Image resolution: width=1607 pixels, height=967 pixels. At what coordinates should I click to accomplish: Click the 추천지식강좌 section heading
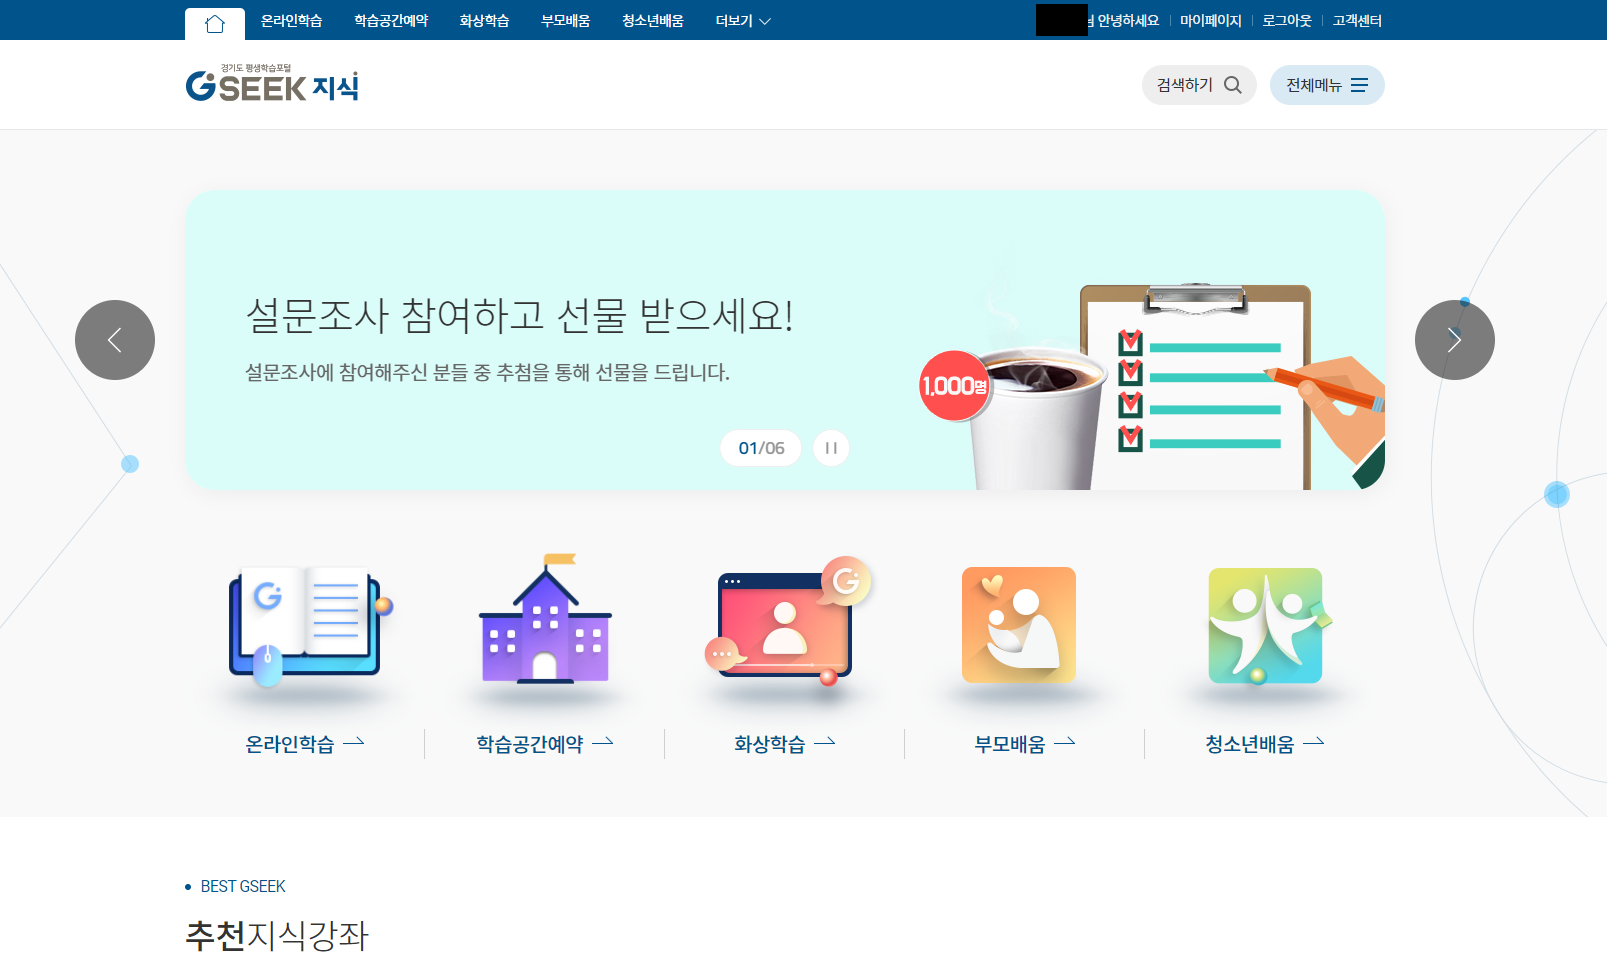[x=277, y=936]
